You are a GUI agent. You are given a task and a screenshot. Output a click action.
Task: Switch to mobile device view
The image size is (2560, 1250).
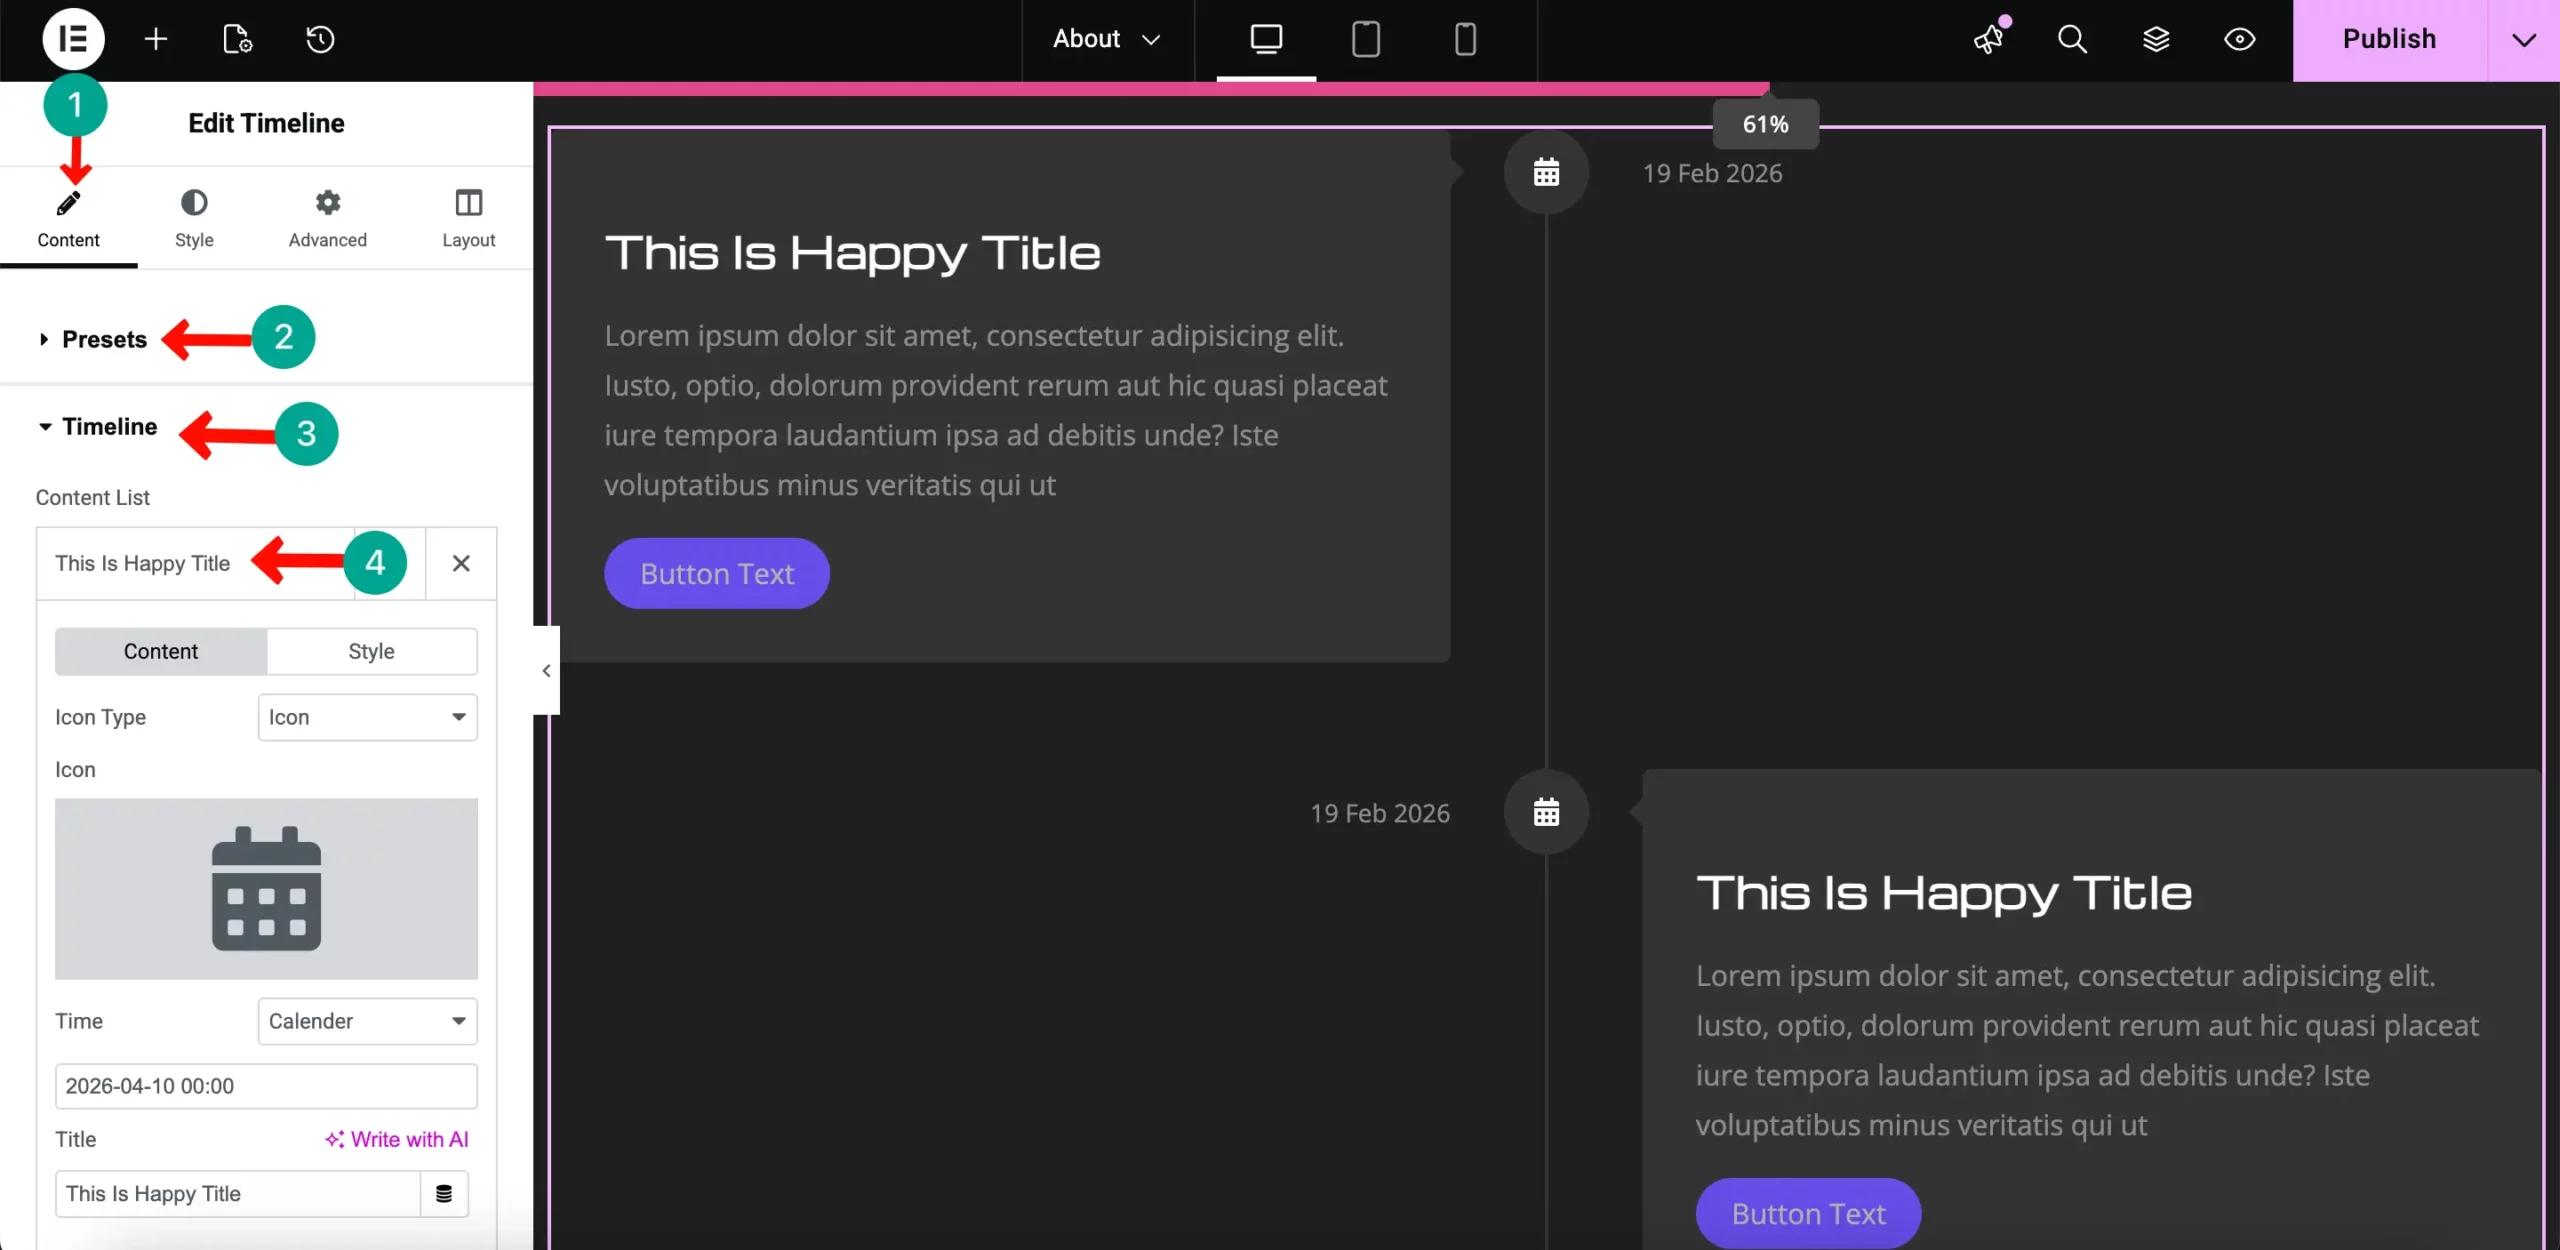(x=1465, y=39)
